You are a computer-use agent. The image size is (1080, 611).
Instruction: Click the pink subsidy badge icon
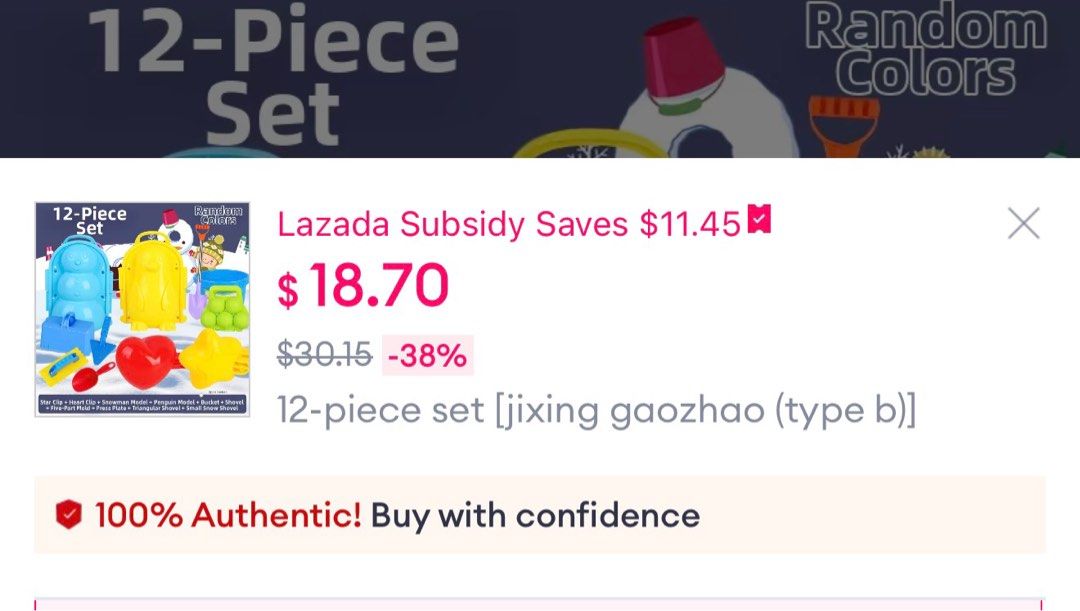point(760,220)
